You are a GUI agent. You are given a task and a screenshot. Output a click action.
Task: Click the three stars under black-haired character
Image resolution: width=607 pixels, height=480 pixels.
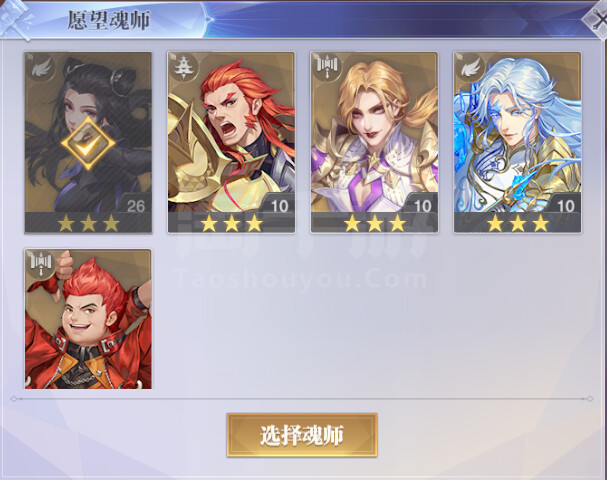pos(89,223)
